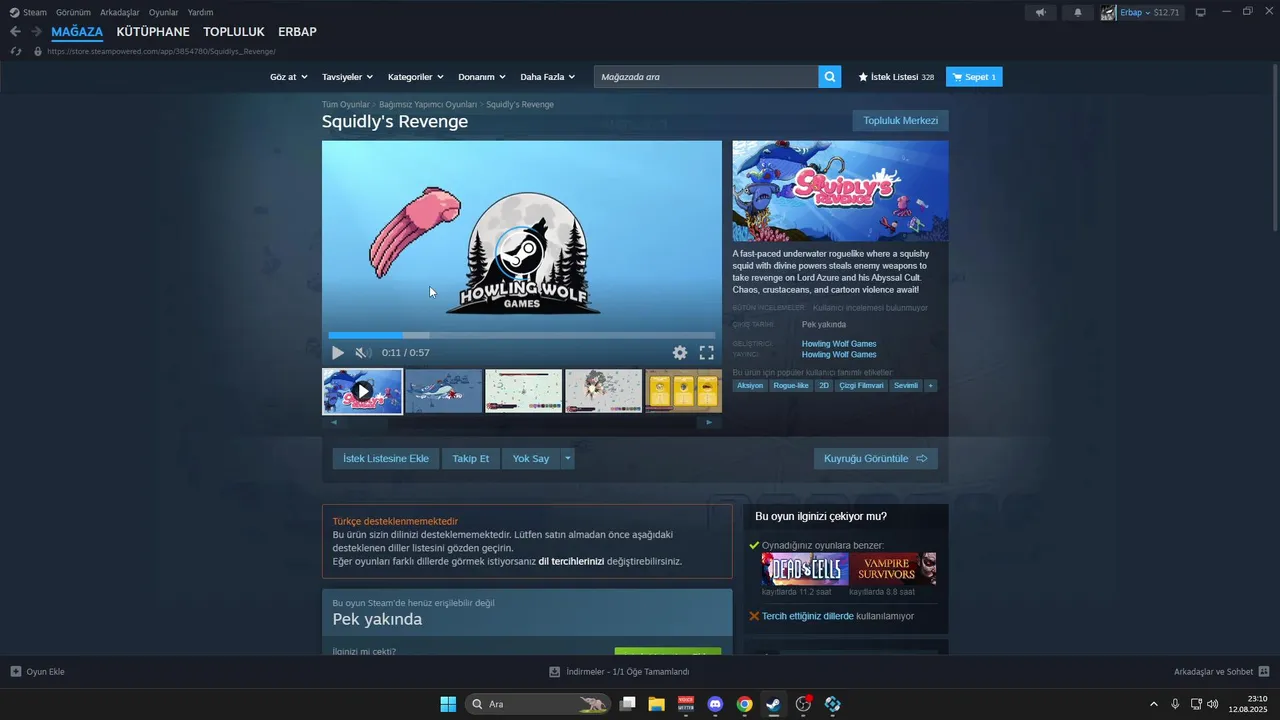Open the Sepet cart button

pos(974,77)
